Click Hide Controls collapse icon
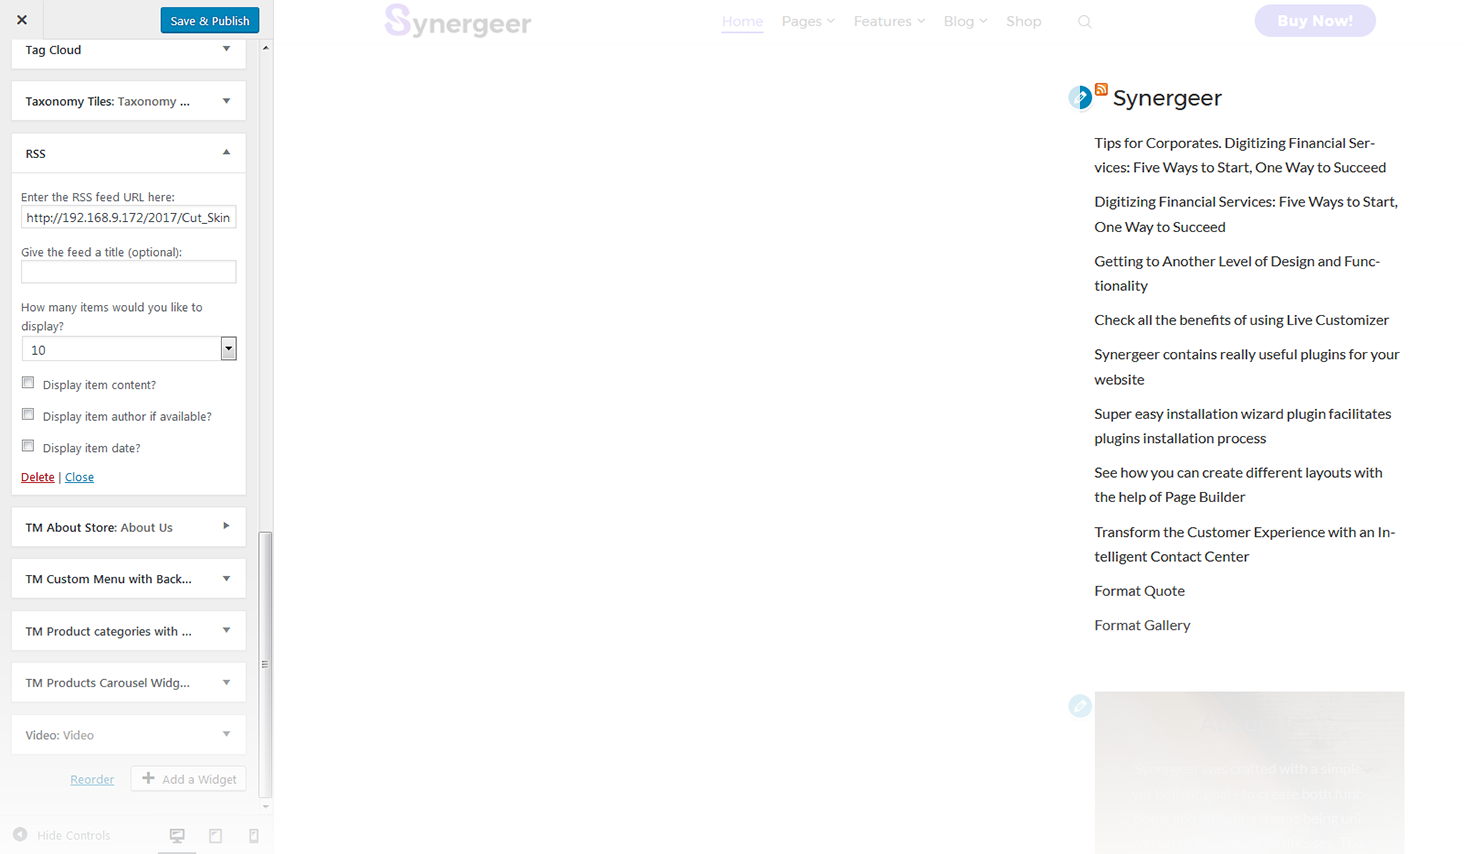The image size is (1471, 854). 20,835
